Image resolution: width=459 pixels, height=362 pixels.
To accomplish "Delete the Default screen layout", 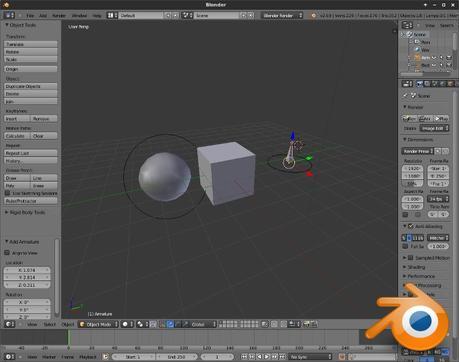I will pyautogui.click(x=175, y=15).
